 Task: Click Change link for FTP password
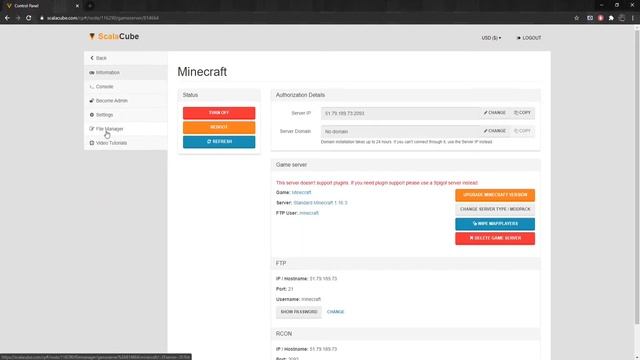[336, 312]
